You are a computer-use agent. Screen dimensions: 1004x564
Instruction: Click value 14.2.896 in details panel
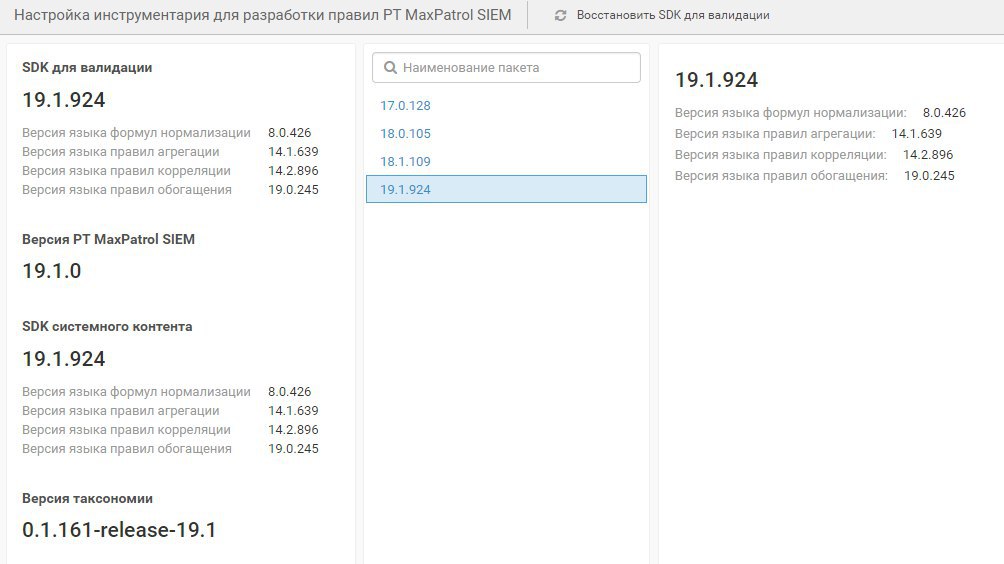(x=928, y=156)
